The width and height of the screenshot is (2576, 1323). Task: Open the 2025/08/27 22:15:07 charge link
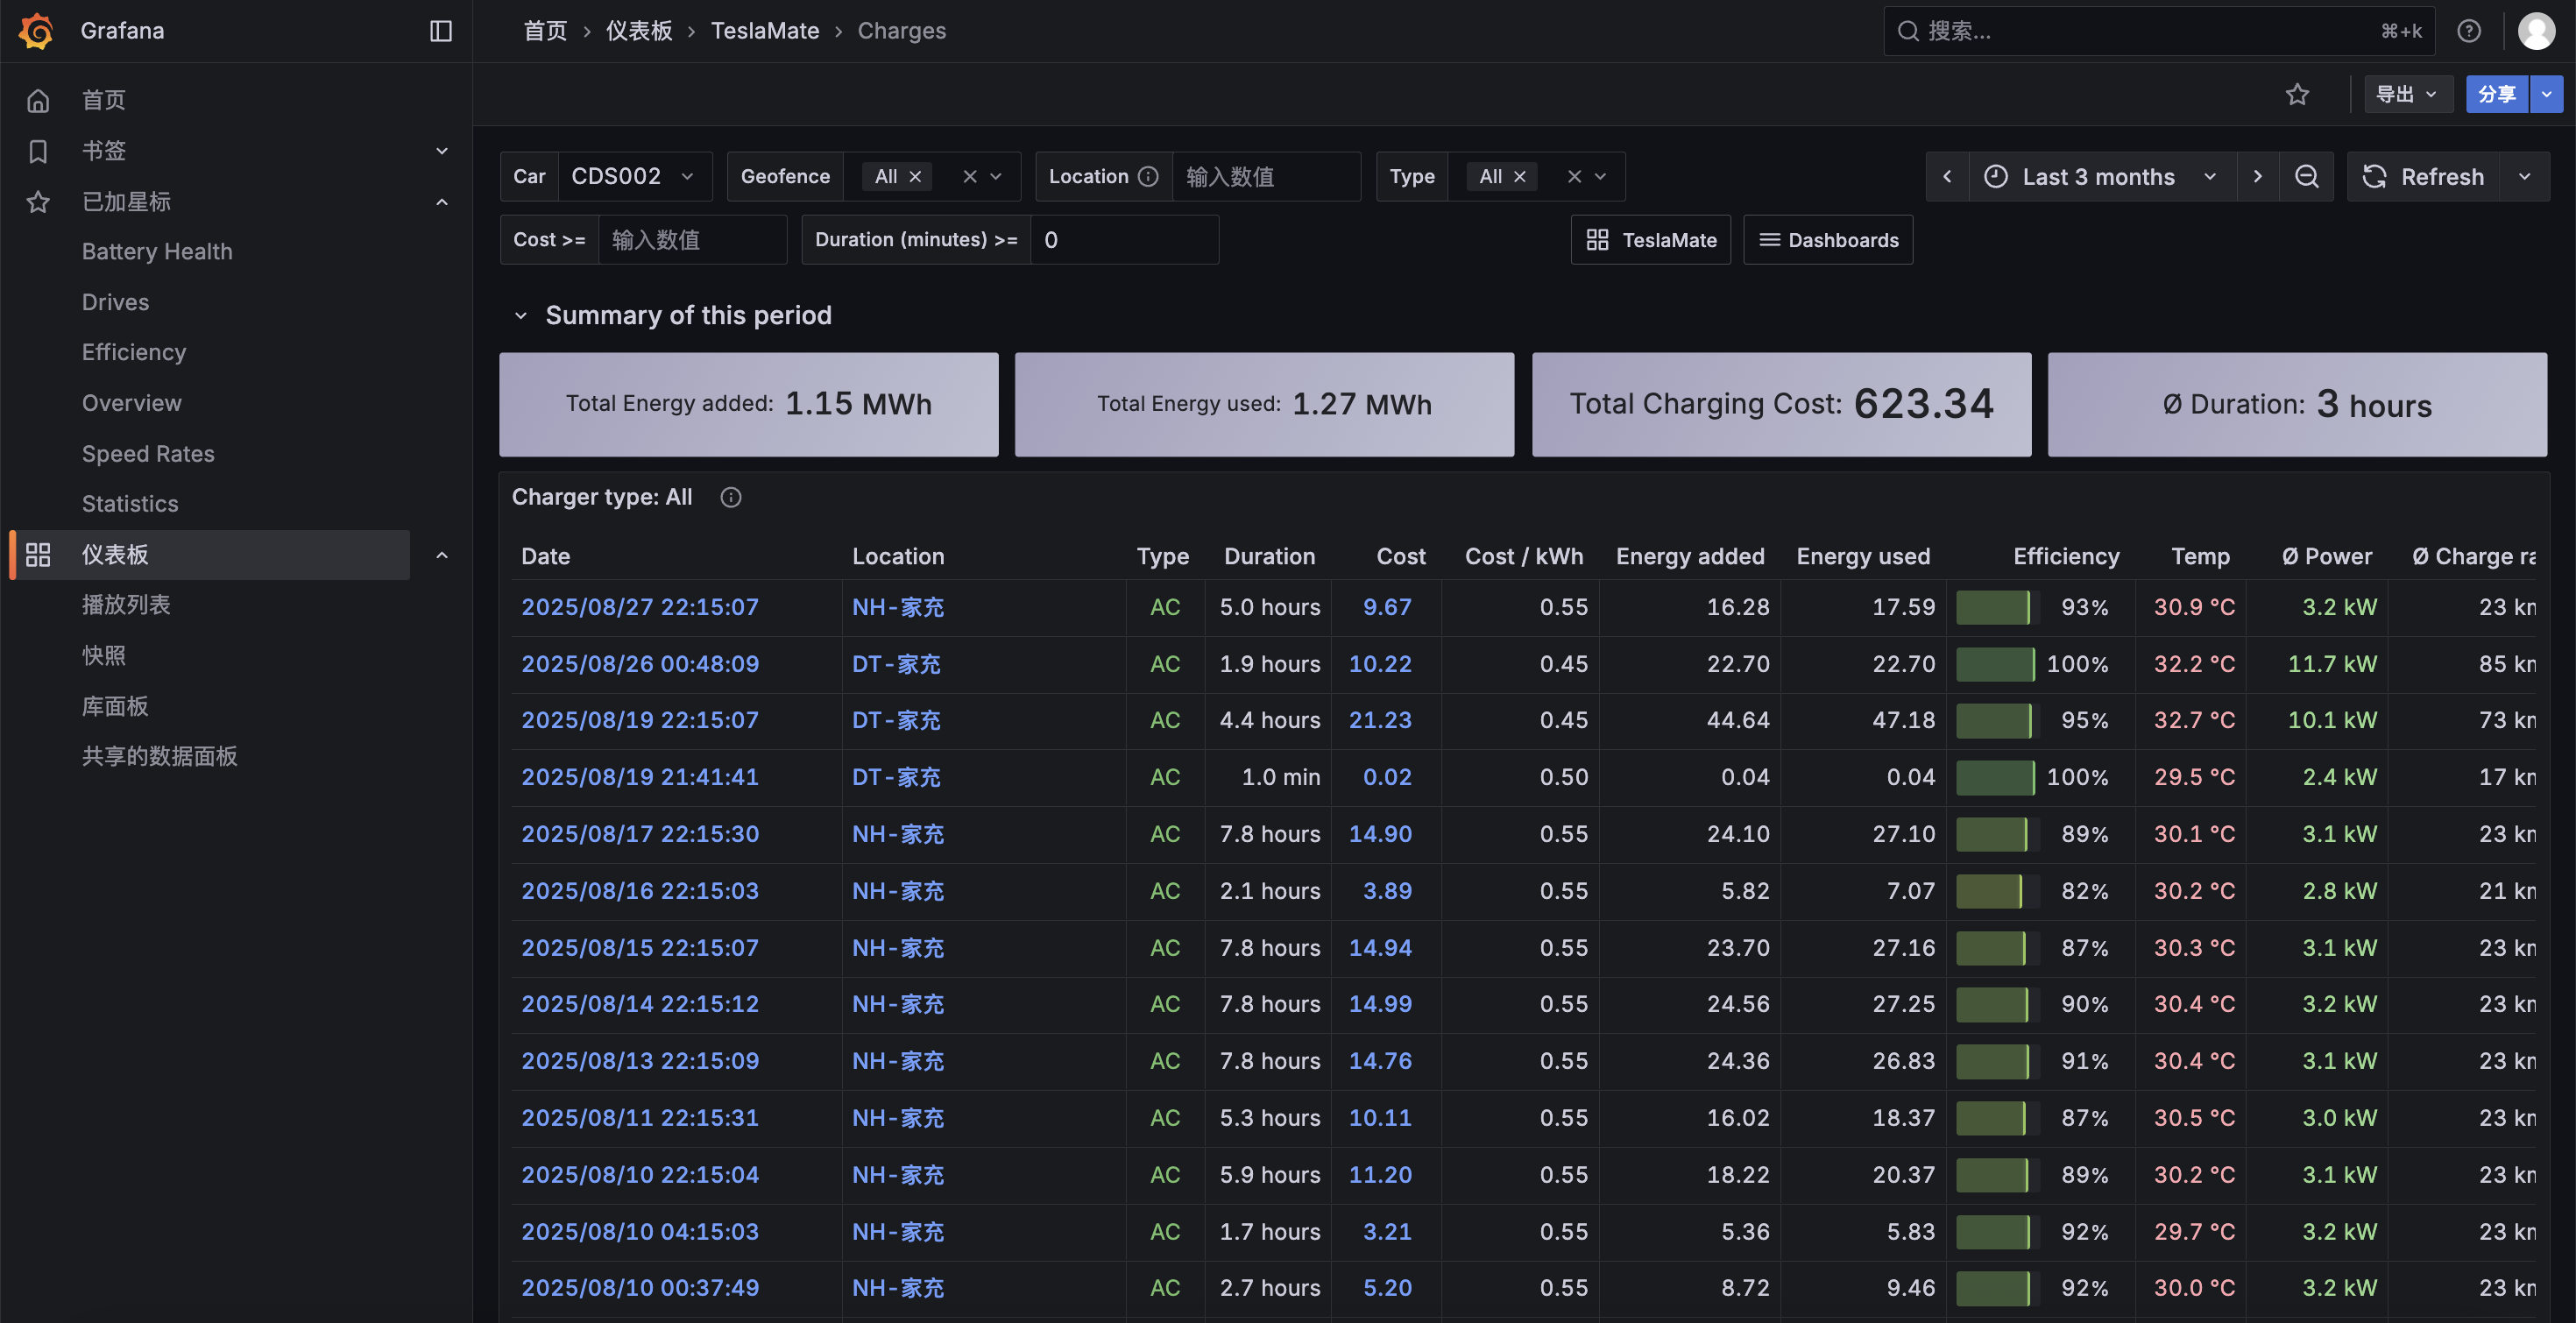[x=640, y=607]
